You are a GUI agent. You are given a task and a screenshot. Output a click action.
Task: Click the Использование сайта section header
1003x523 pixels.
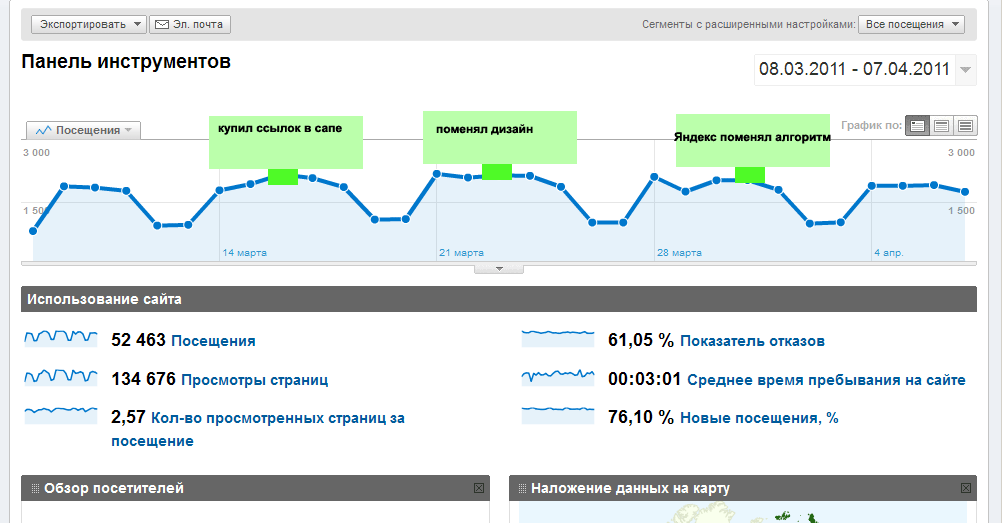(499, 299)
